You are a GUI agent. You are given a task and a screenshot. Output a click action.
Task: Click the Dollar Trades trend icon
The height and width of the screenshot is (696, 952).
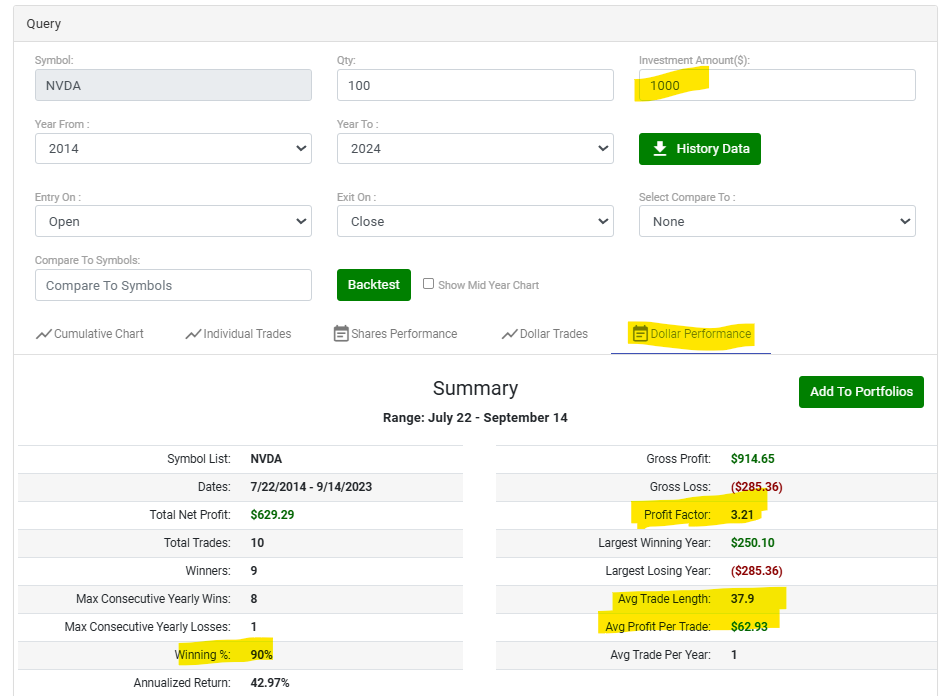point(509,334)
